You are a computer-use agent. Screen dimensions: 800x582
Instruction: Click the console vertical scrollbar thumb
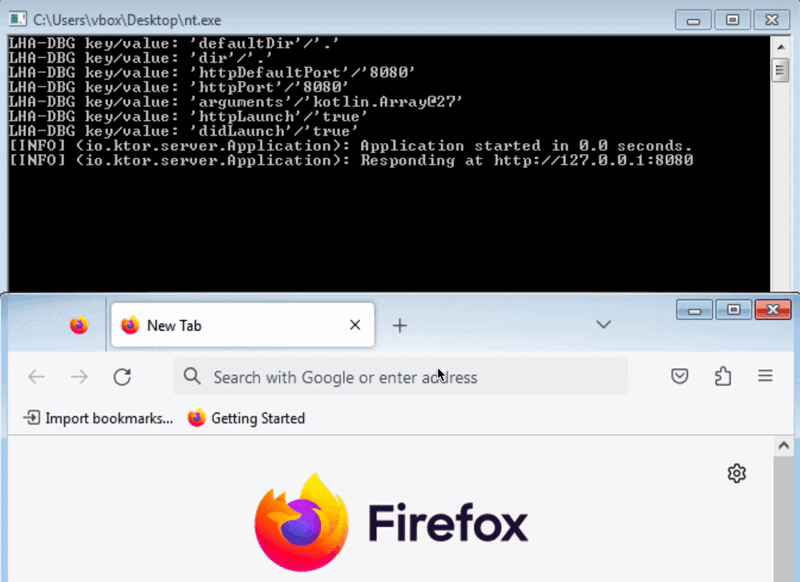pyautogui.click(x=780, y=70)
